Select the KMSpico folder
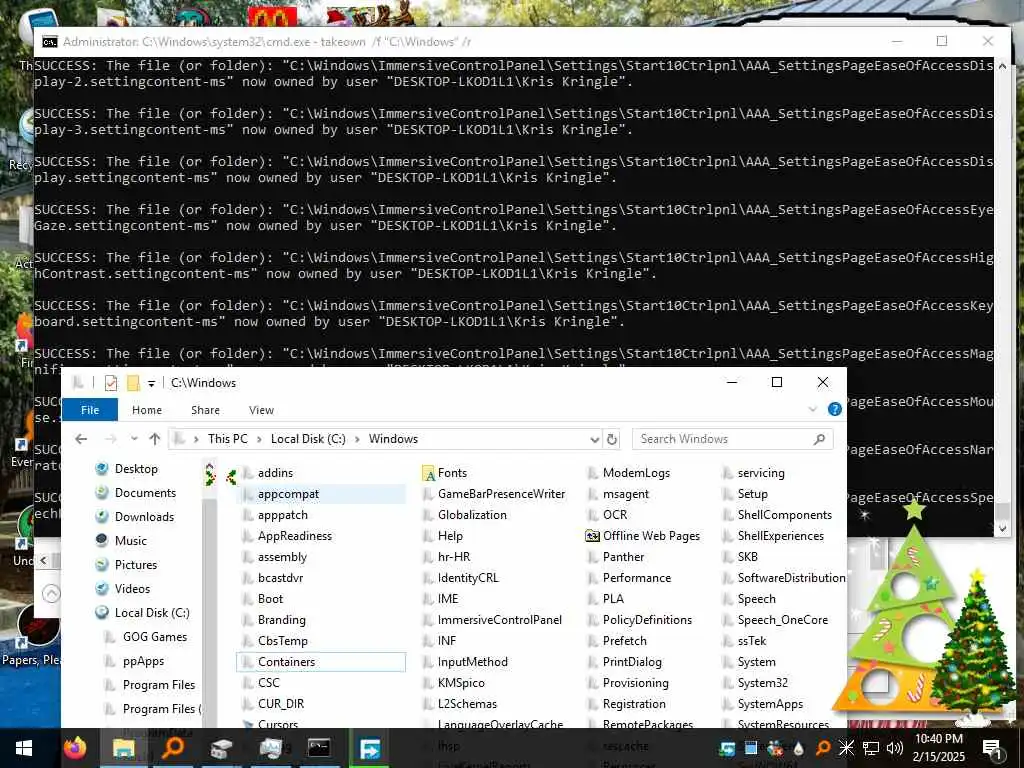Screen dimensions: 1024x768 pyautogui.click(x=461, y=682)
